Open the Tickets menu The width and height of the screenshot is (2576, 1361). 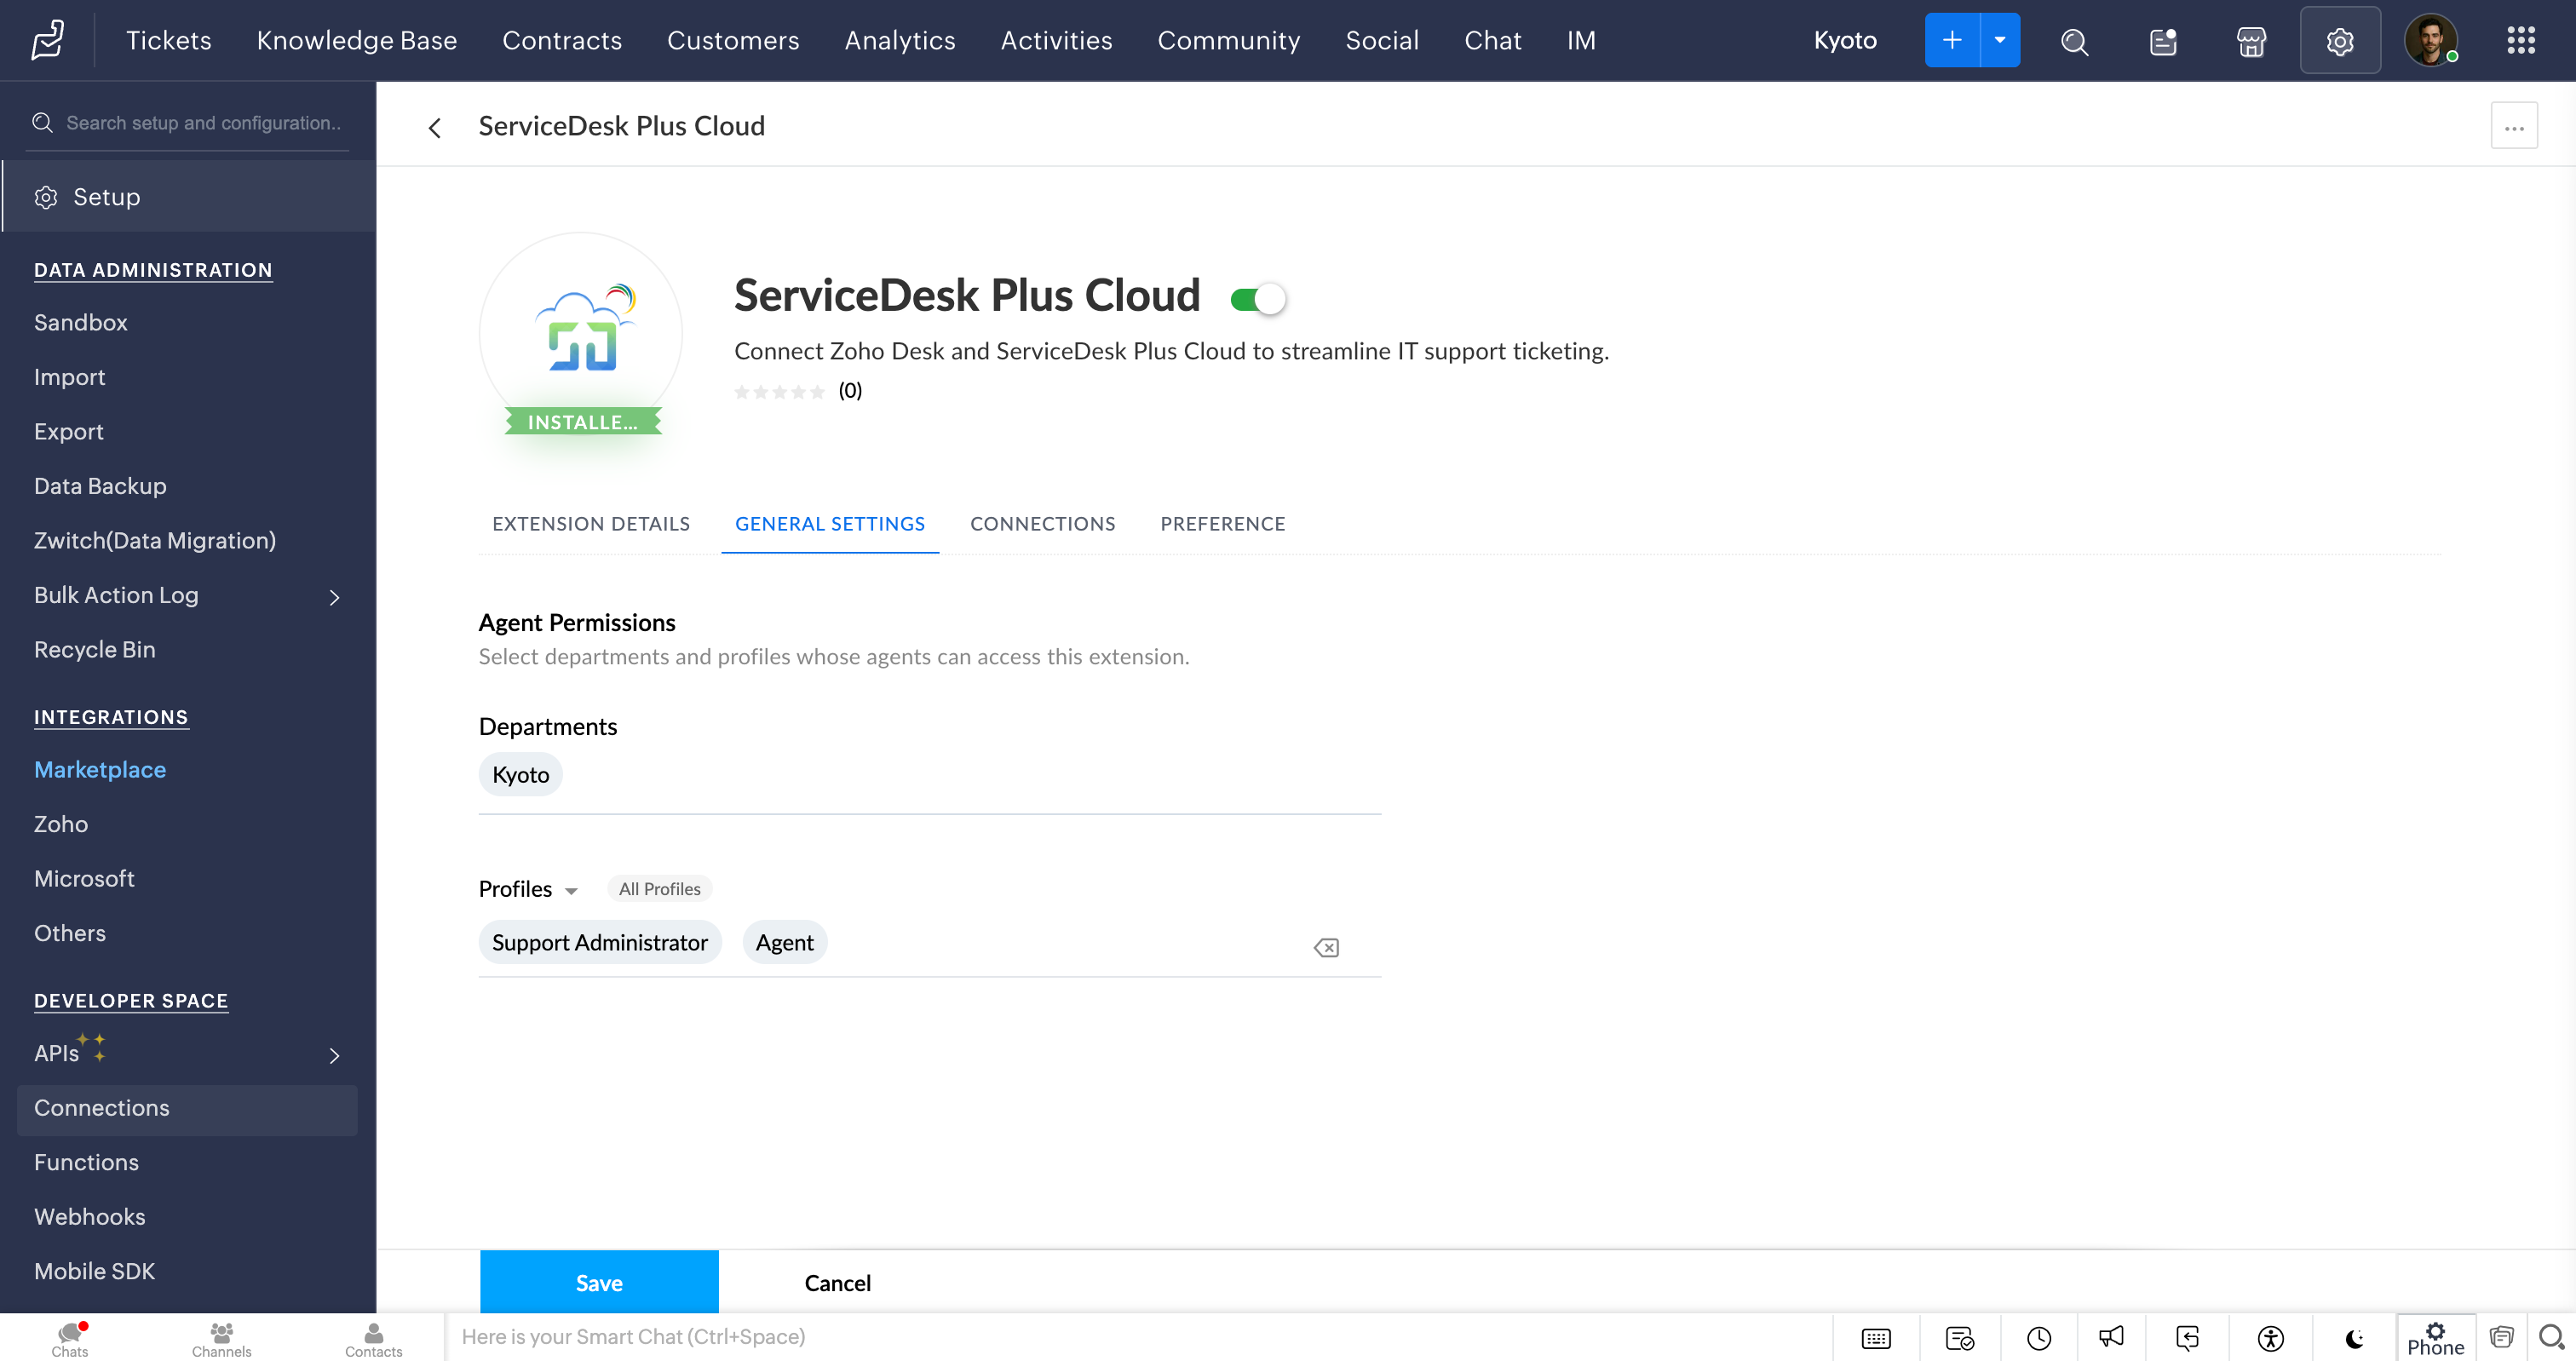[x=169, y=40]
